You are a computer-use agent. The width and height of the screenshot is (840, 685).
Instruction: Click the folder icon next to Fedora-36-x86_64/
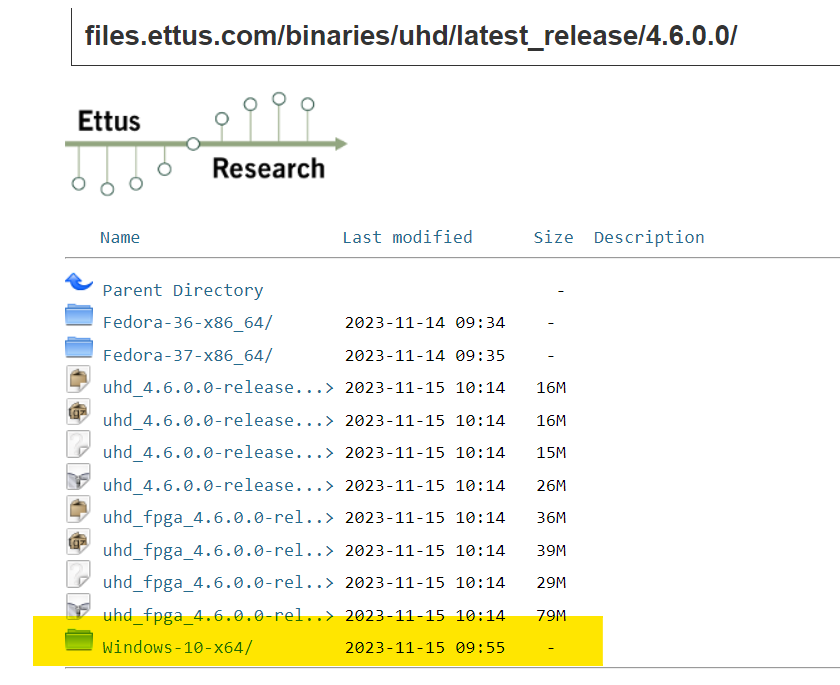pos(79,315)
